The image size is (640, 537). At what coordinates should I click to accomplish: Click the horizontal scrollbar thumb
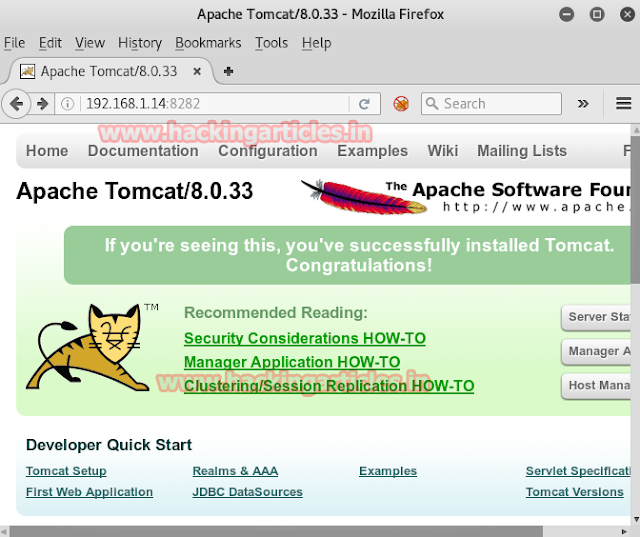click(x=276, y=532)
